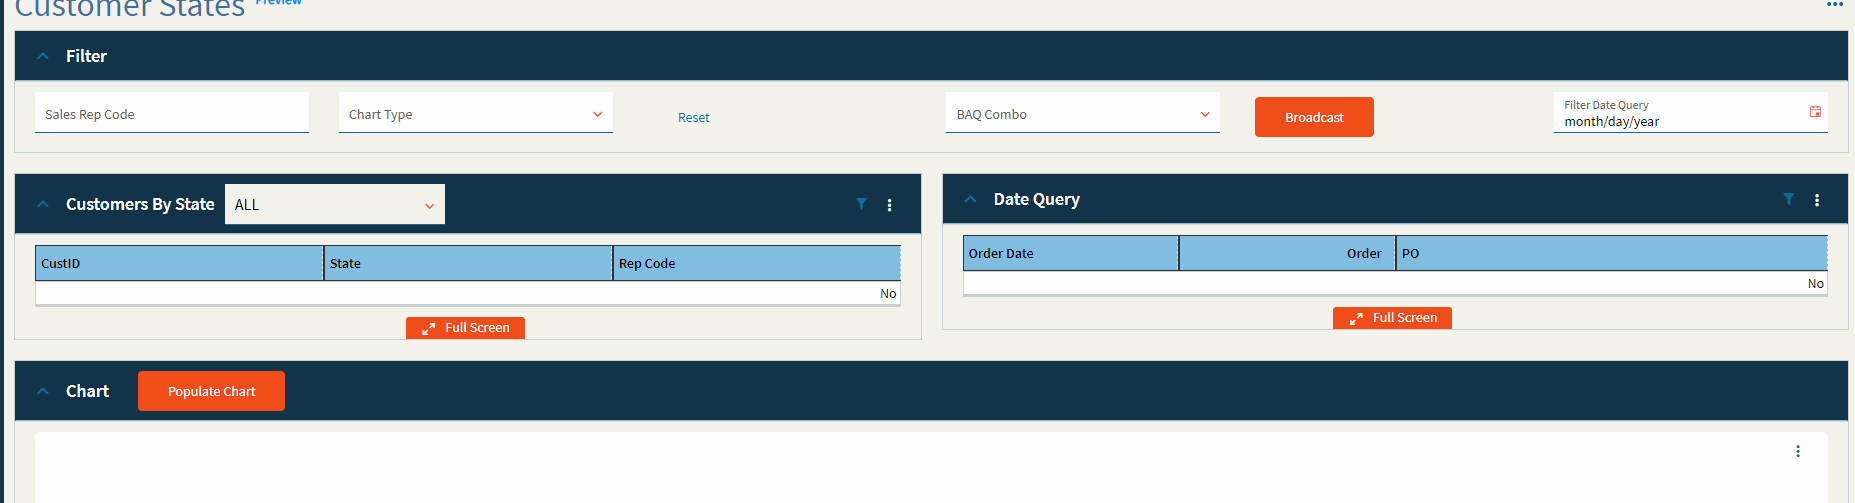Open the page-level ellipsis menu at top right
This screenshot has width=1855, height=503.
pyautogui.click(x=1834, y=5)
